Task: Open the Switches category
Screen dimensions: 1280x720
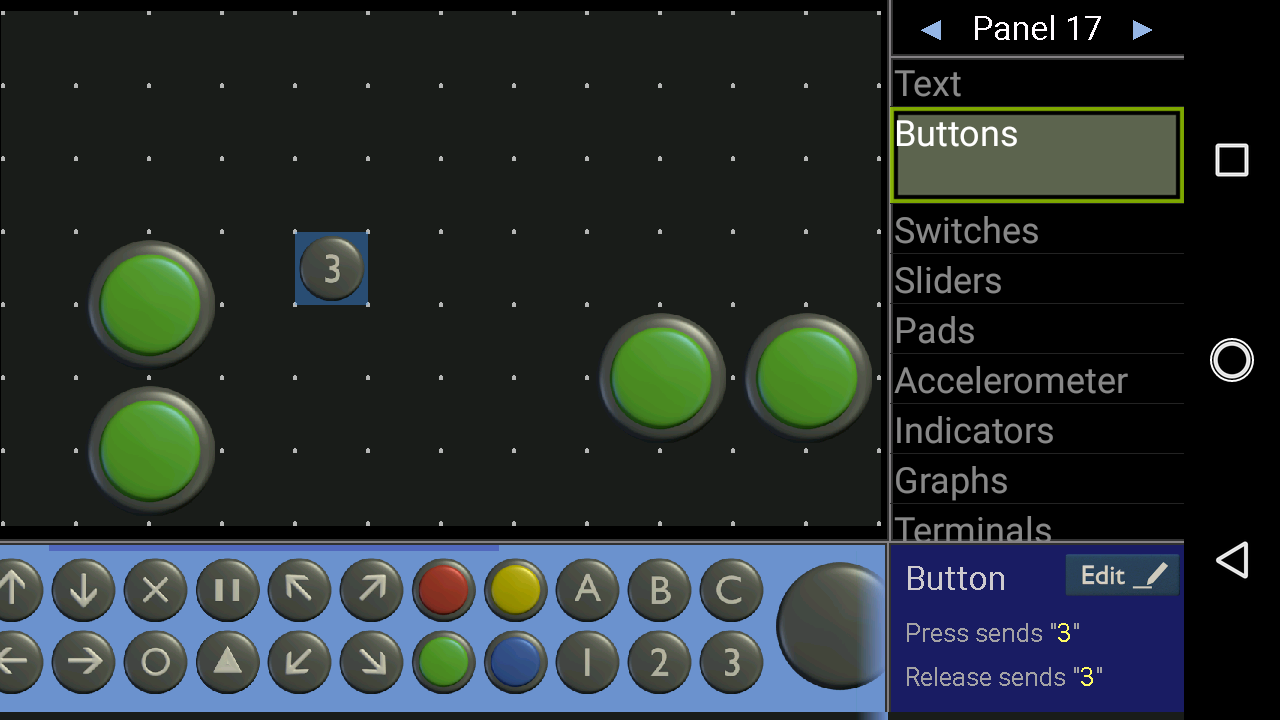Action: tap(1037, 230)
